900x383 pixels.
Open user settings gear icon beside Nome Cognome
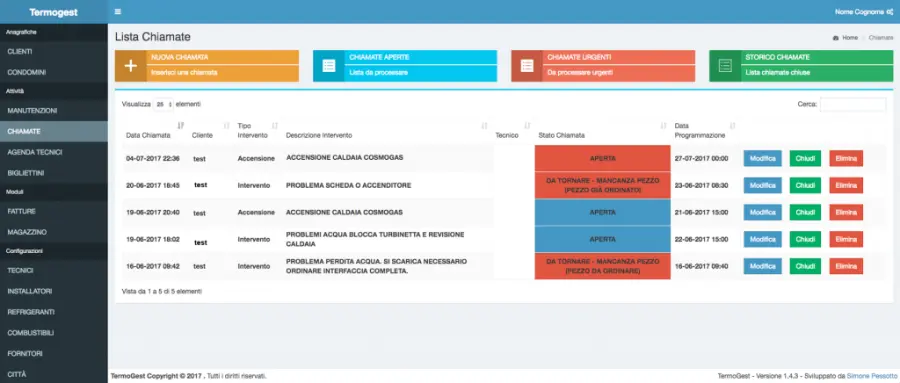tap(890, 11)
